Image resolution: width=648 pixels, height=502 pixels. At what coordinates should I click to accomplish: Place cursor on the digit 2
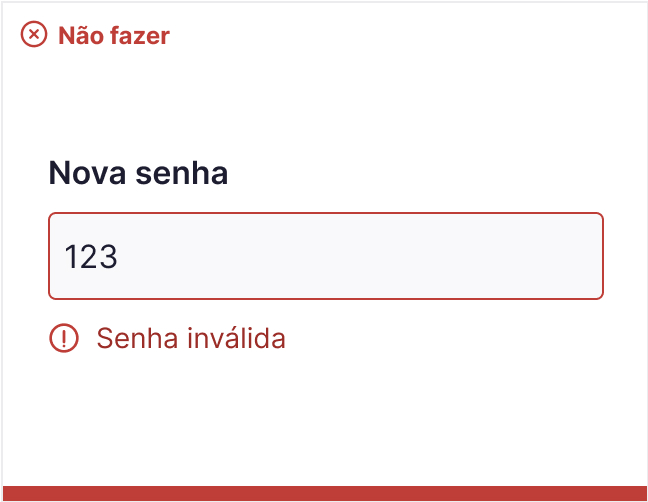click(x=89, y=257)
